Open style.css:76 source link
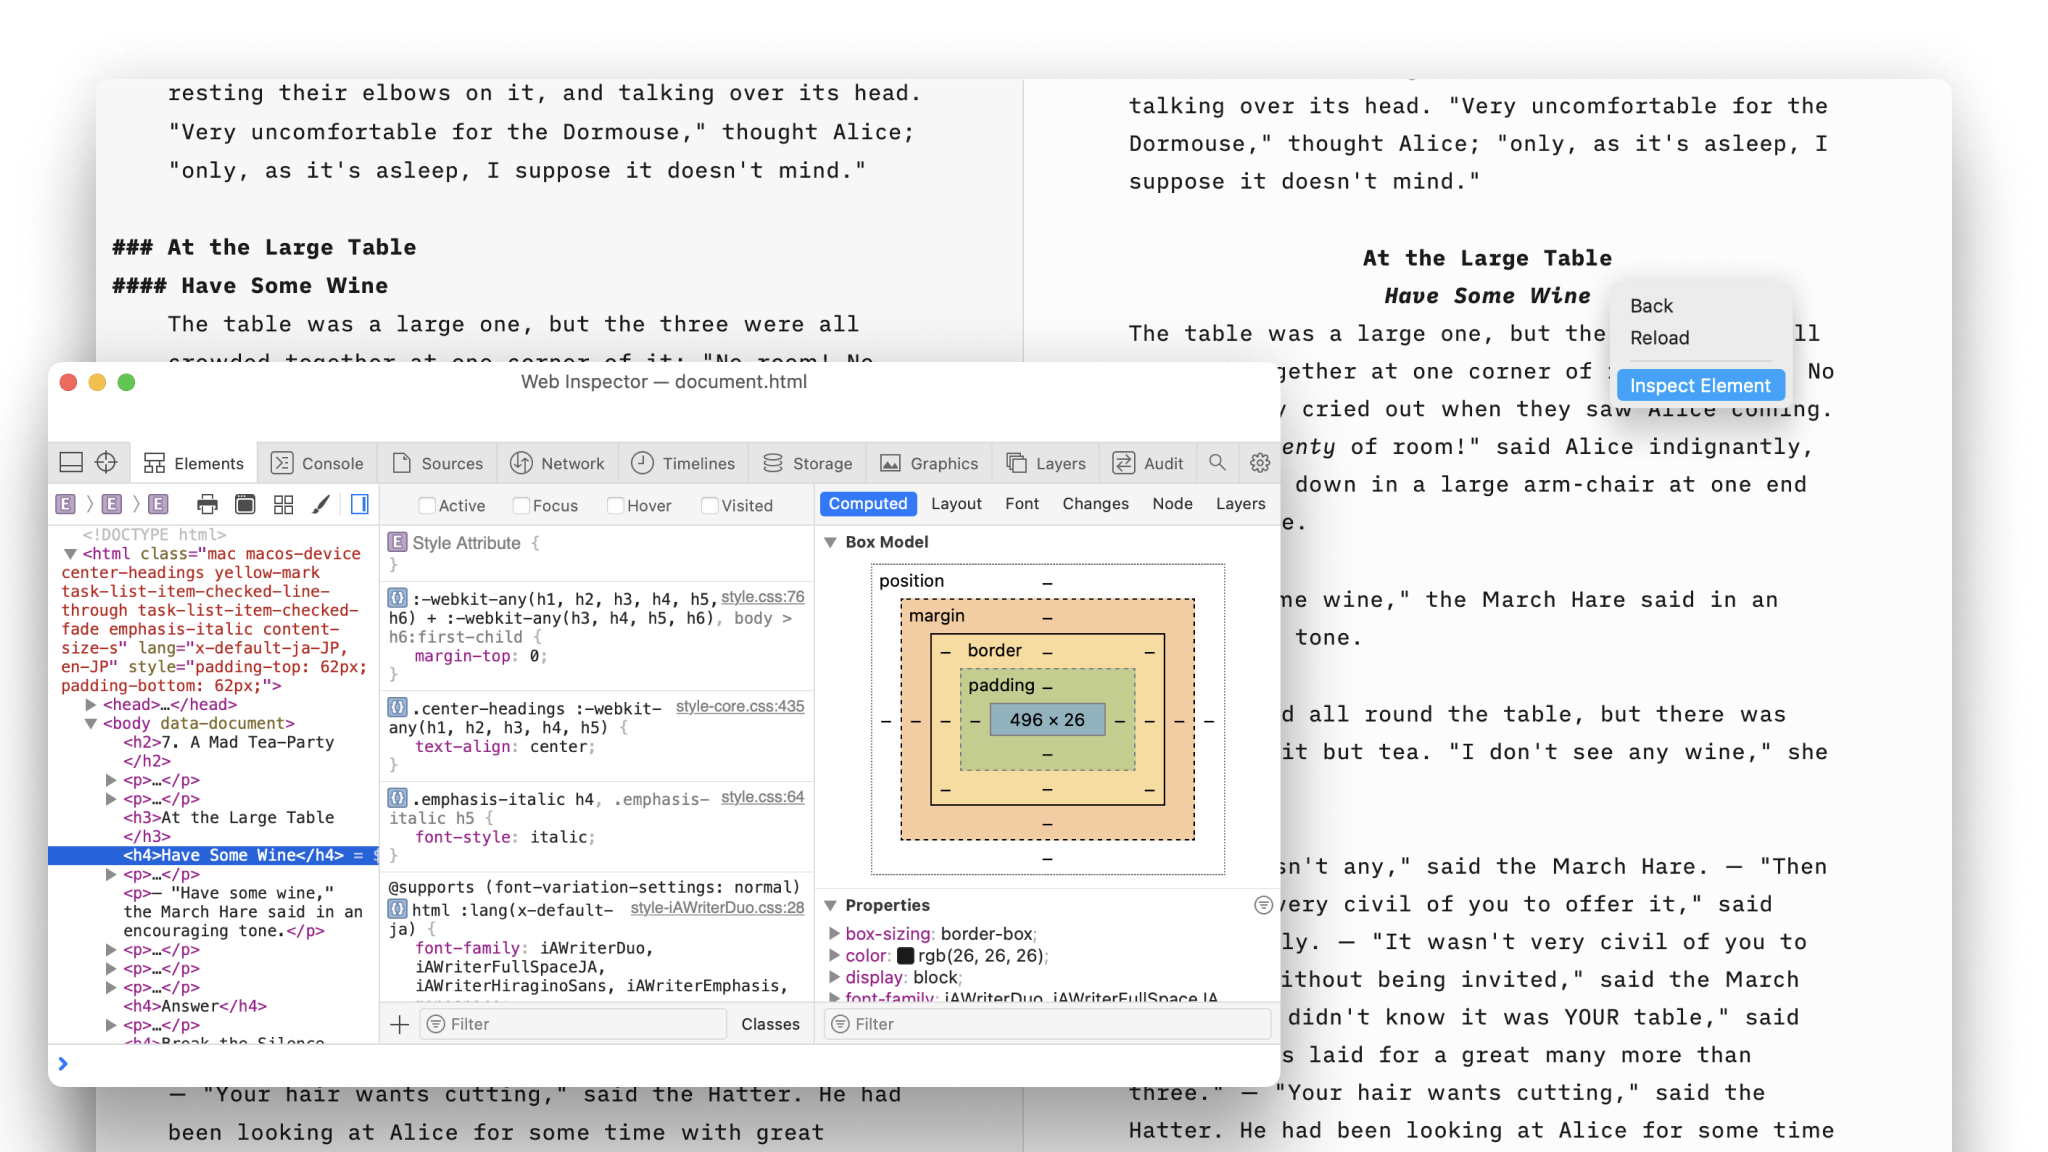 [762, 597]
